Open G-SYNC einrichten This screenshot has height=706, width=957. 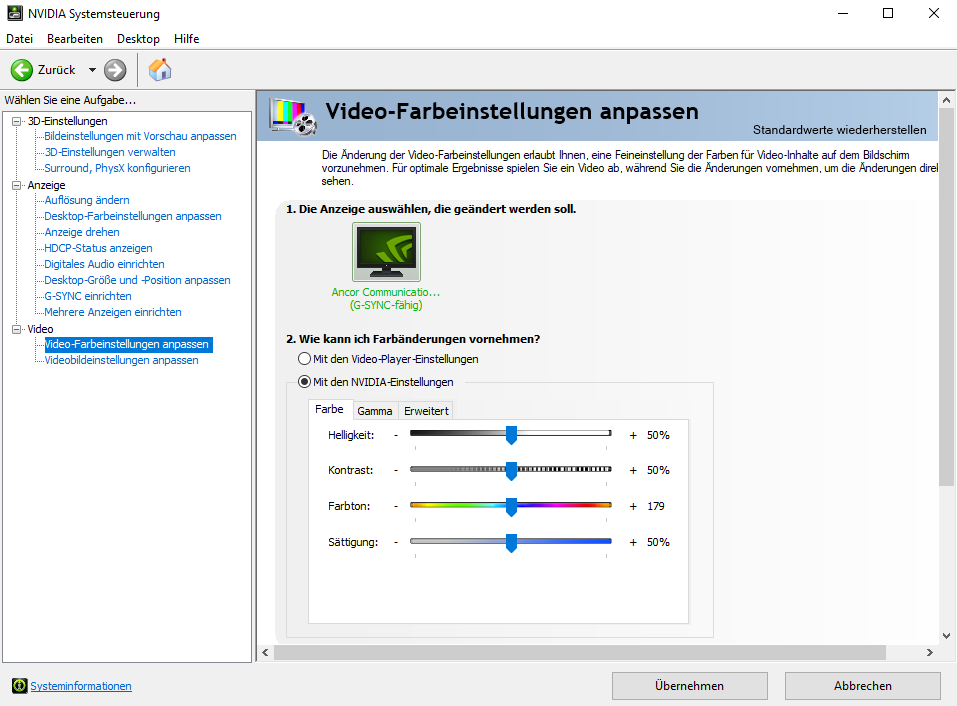coord(88,296)
